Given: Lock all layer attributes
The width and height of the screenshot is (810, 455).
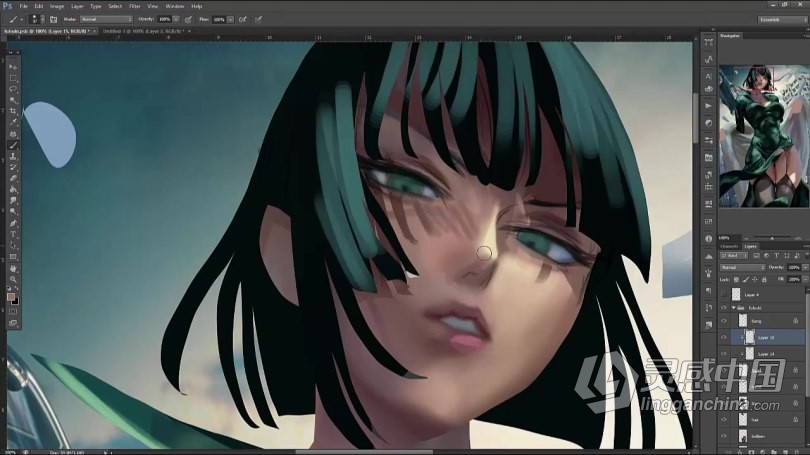Looking at the screenshot, I should [x=764, y=279].
